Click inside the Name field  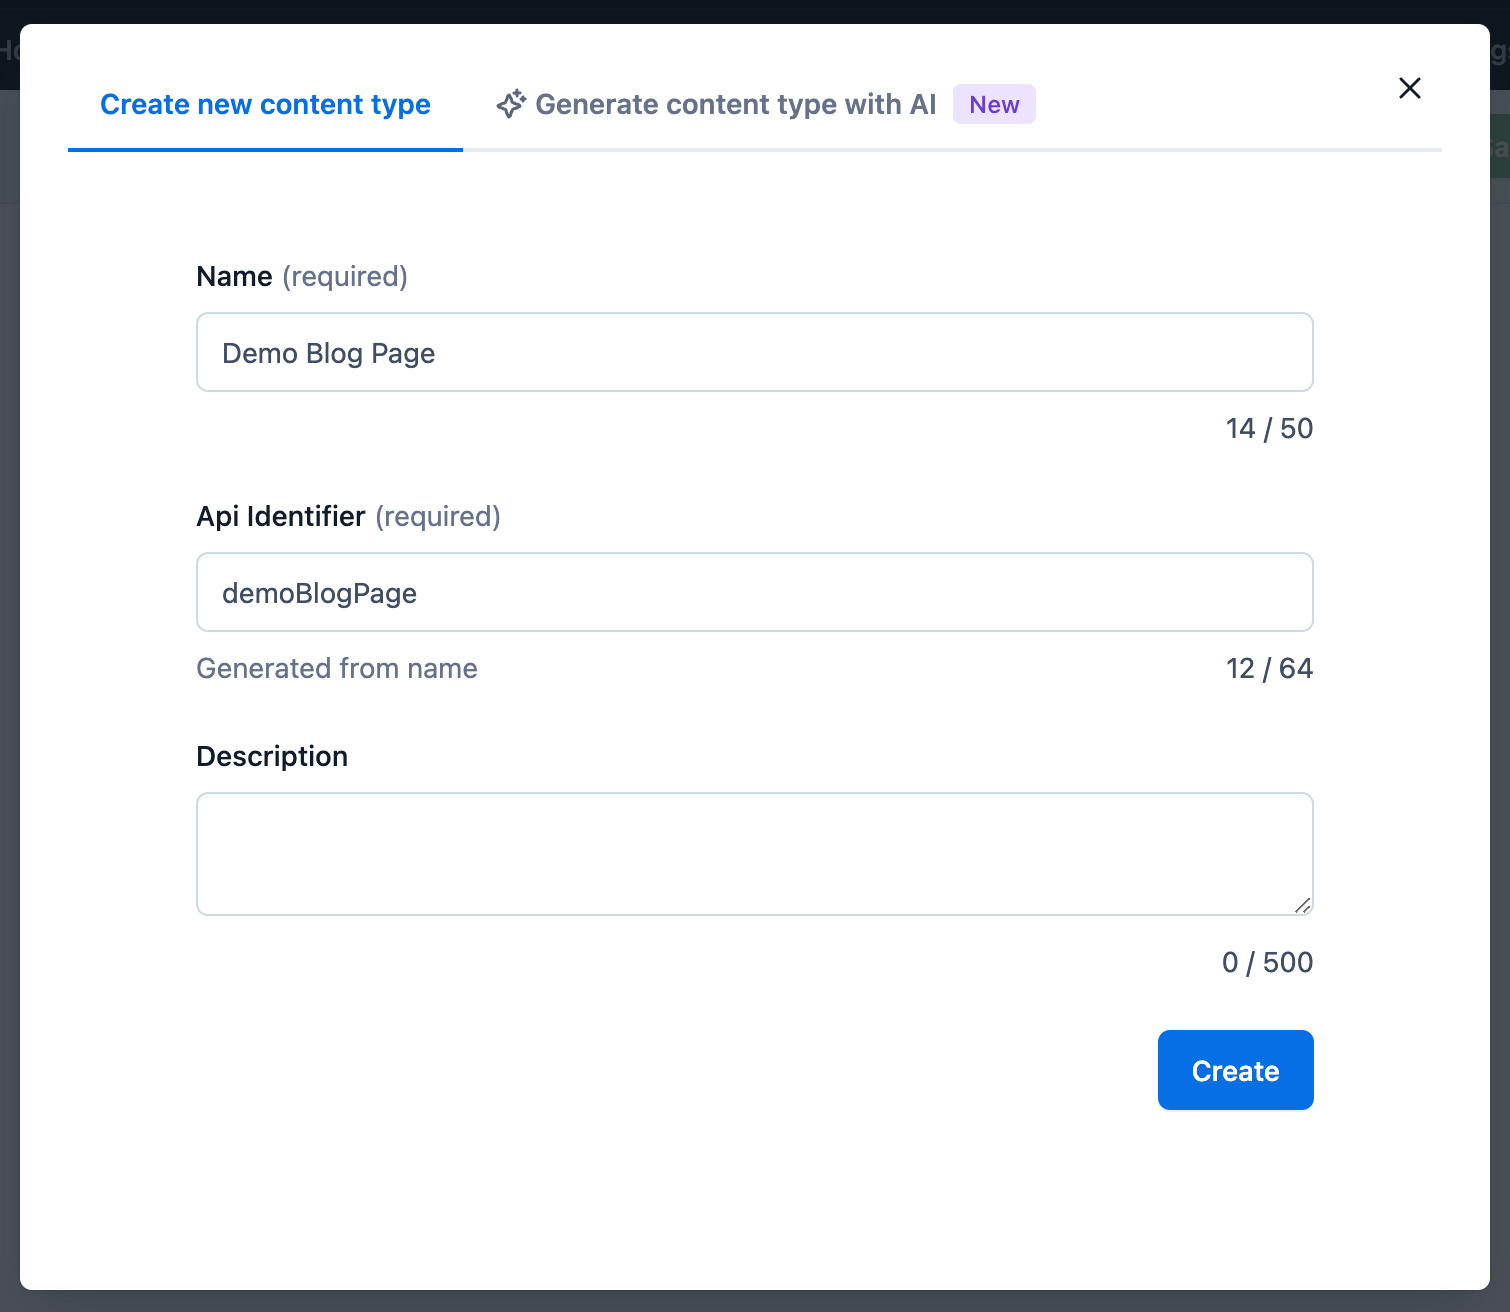coord(754,352)
